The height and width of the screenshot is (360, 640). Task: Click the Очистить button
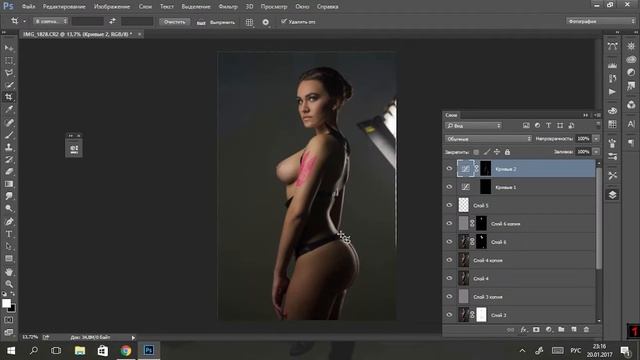pos(174,22)
